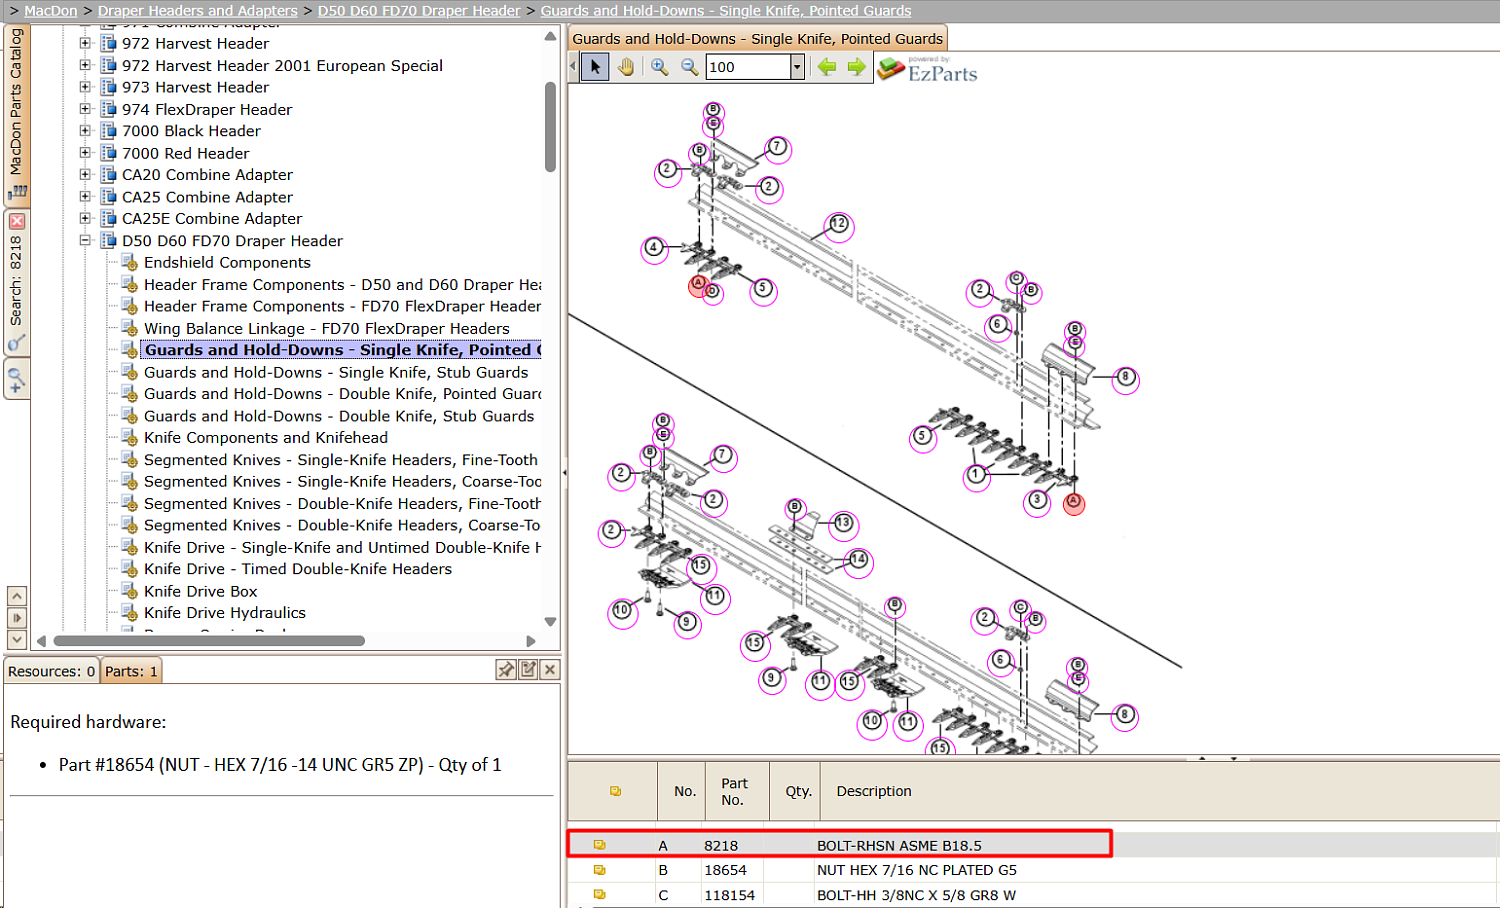Click the note icon in row A 8218
This screenshot has width=1500, height=908.
pos(600,845)
